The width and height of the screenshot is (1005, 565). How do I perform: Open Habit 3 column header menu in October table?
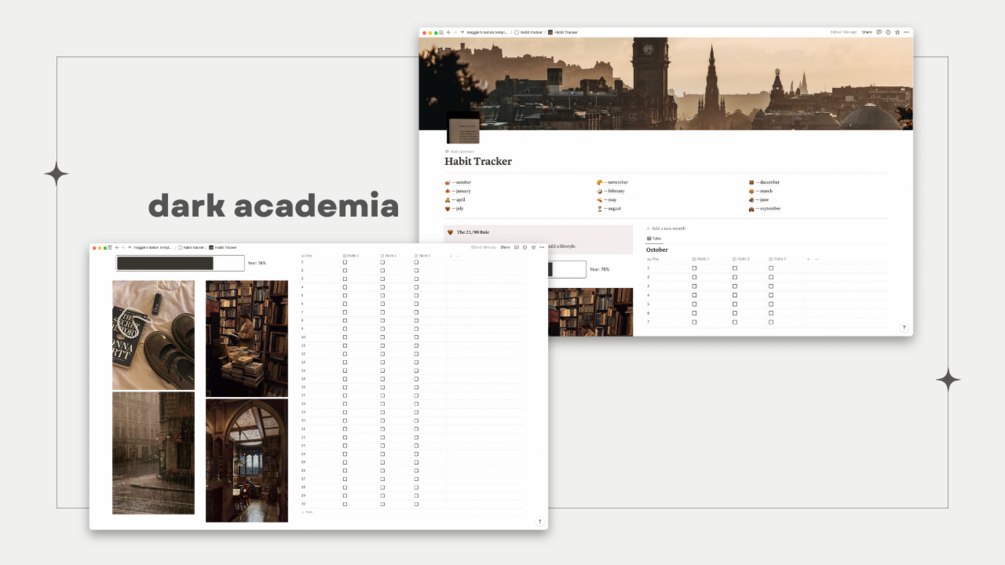coord(777,259)
